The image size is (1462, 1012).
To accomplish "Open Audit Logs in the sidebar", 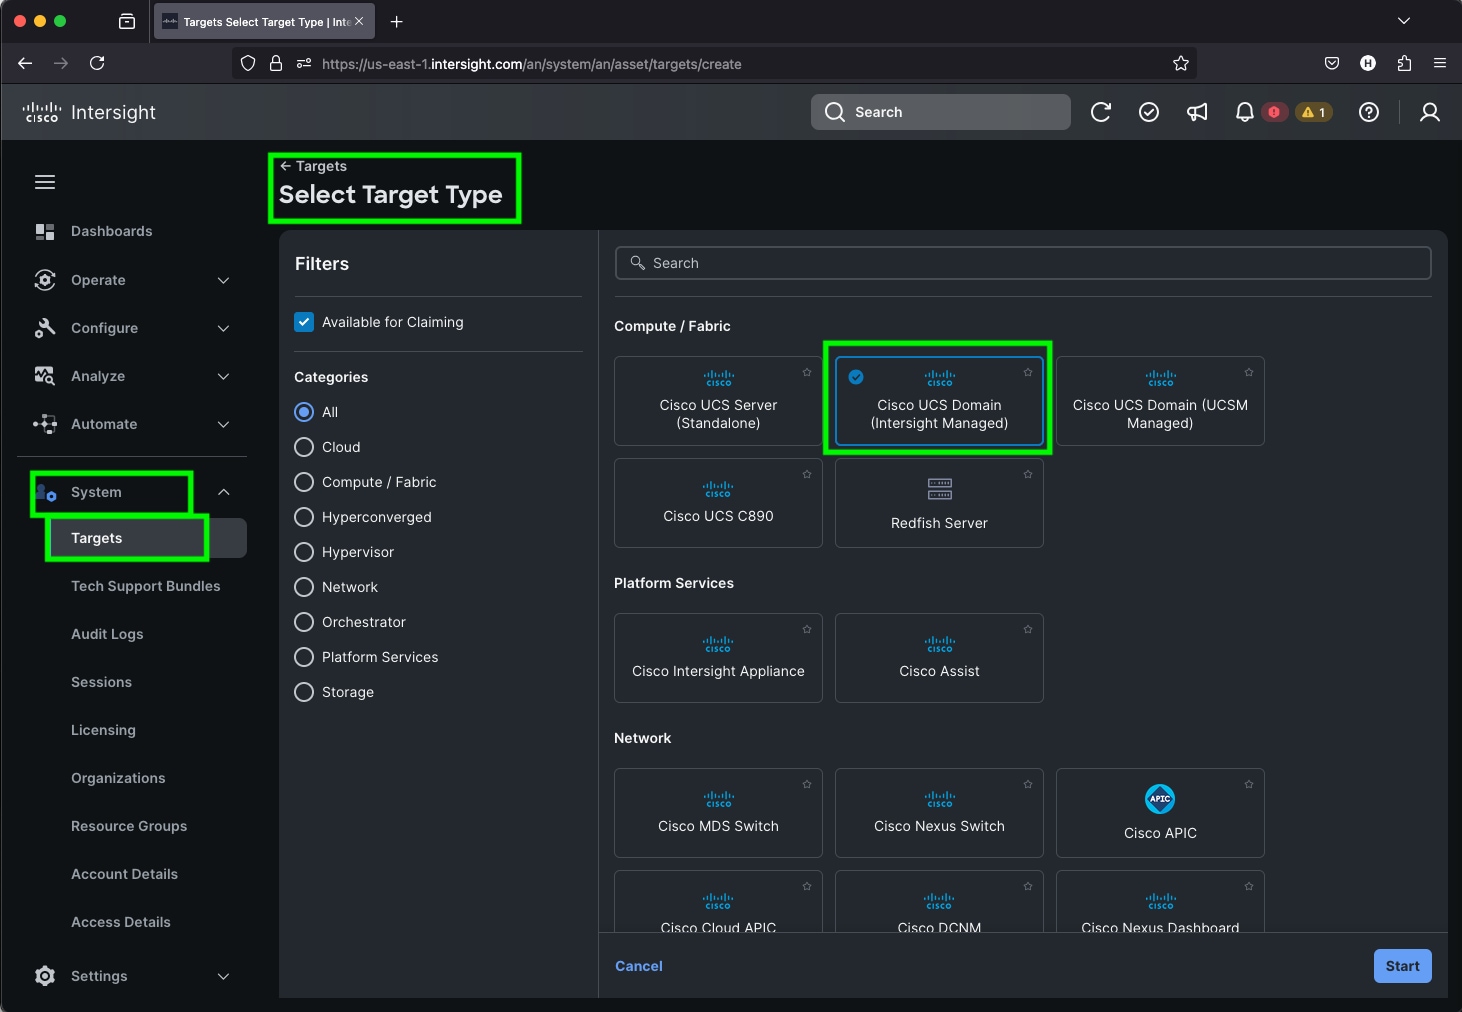I will [x=107, y=634].
